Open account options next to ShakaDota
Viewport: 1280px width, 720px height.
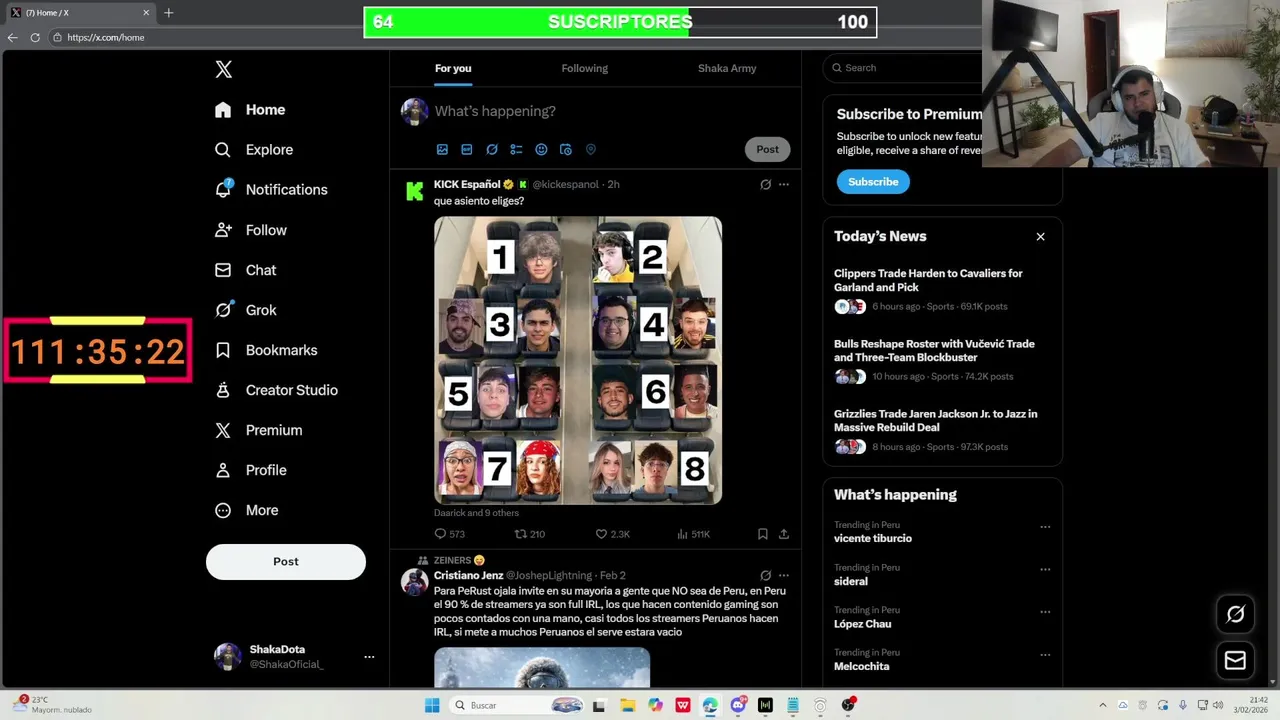tap(369, 657)
